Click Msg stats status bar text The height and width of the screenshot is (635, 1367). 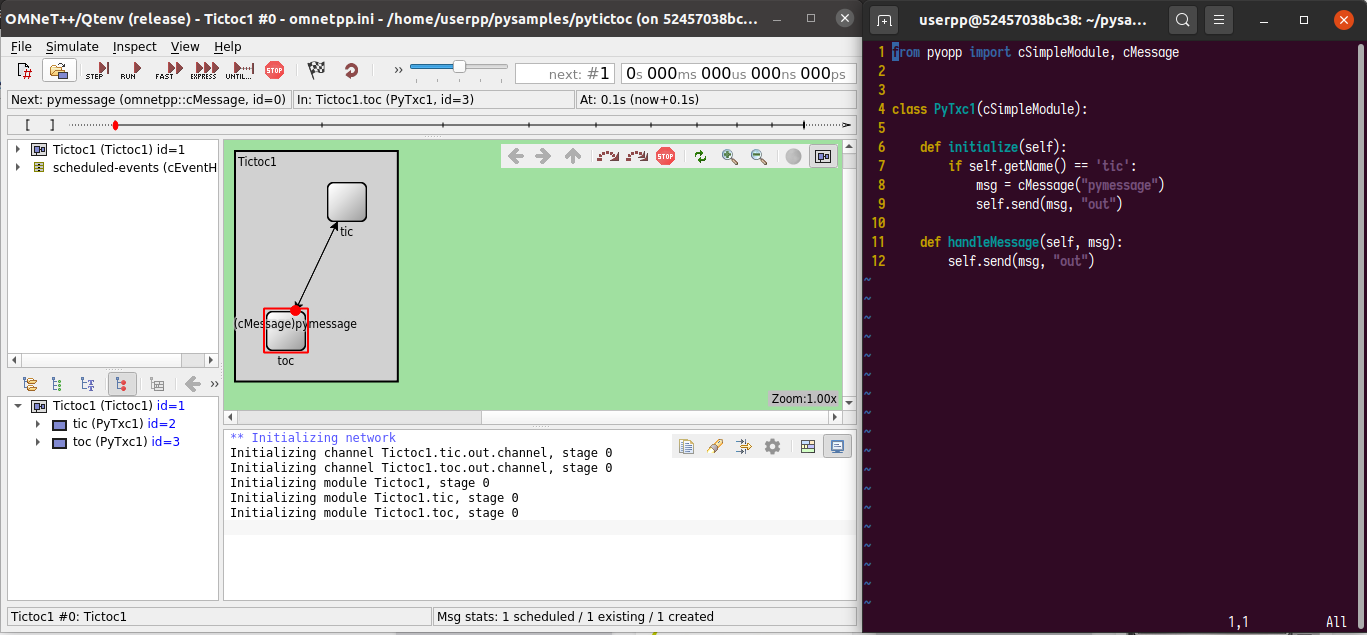[576, 617]
